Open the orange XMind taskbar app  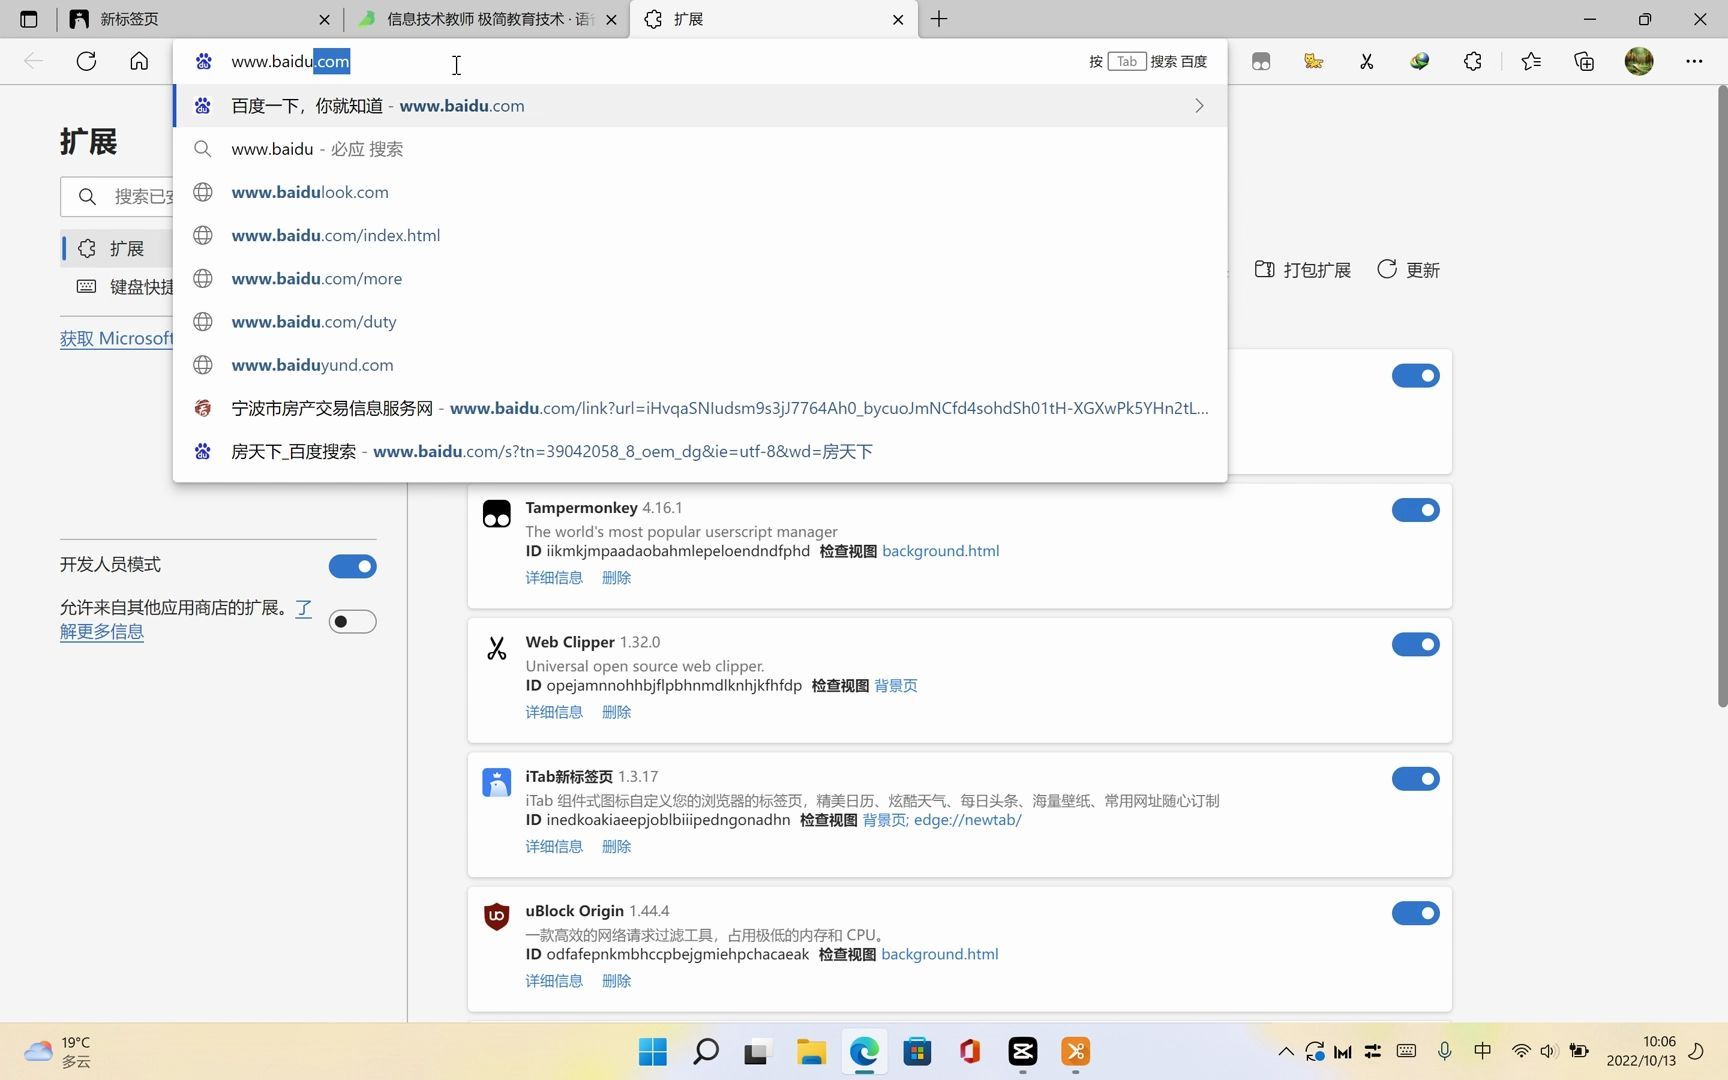1076,1051
